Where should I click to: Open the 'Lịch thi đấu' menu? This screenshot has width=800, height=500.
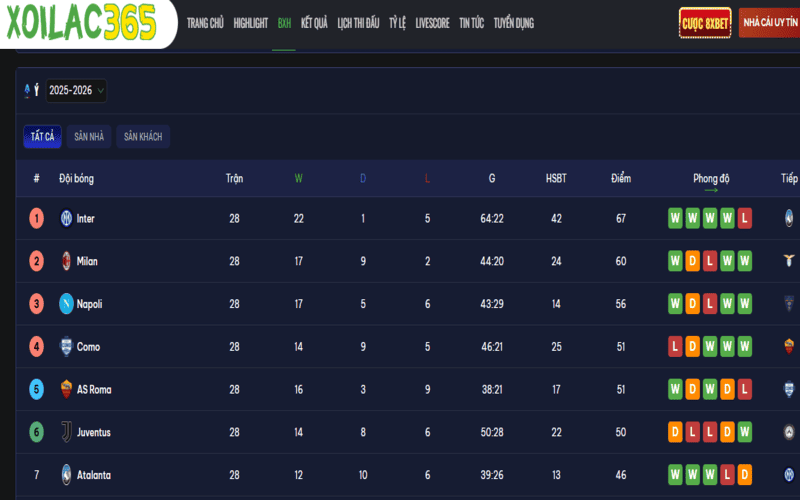pos(359,23)
